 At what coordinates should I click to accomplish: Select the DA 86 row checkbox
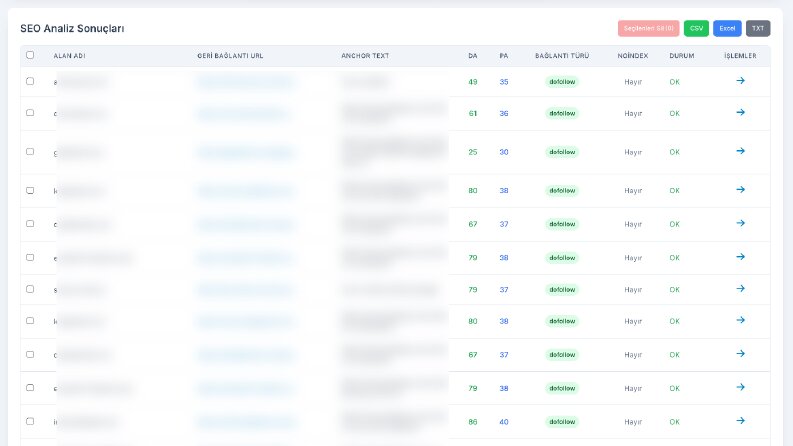point(30,421)
